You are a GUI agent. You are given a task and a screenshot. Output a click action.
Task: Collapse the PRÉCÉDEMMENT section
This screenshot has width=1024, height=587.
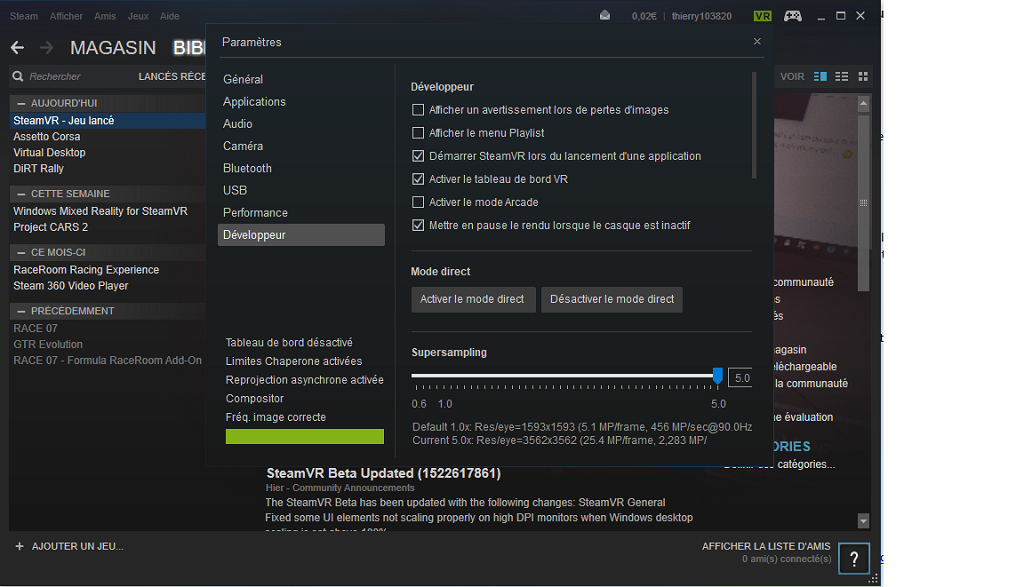[21, 311]
